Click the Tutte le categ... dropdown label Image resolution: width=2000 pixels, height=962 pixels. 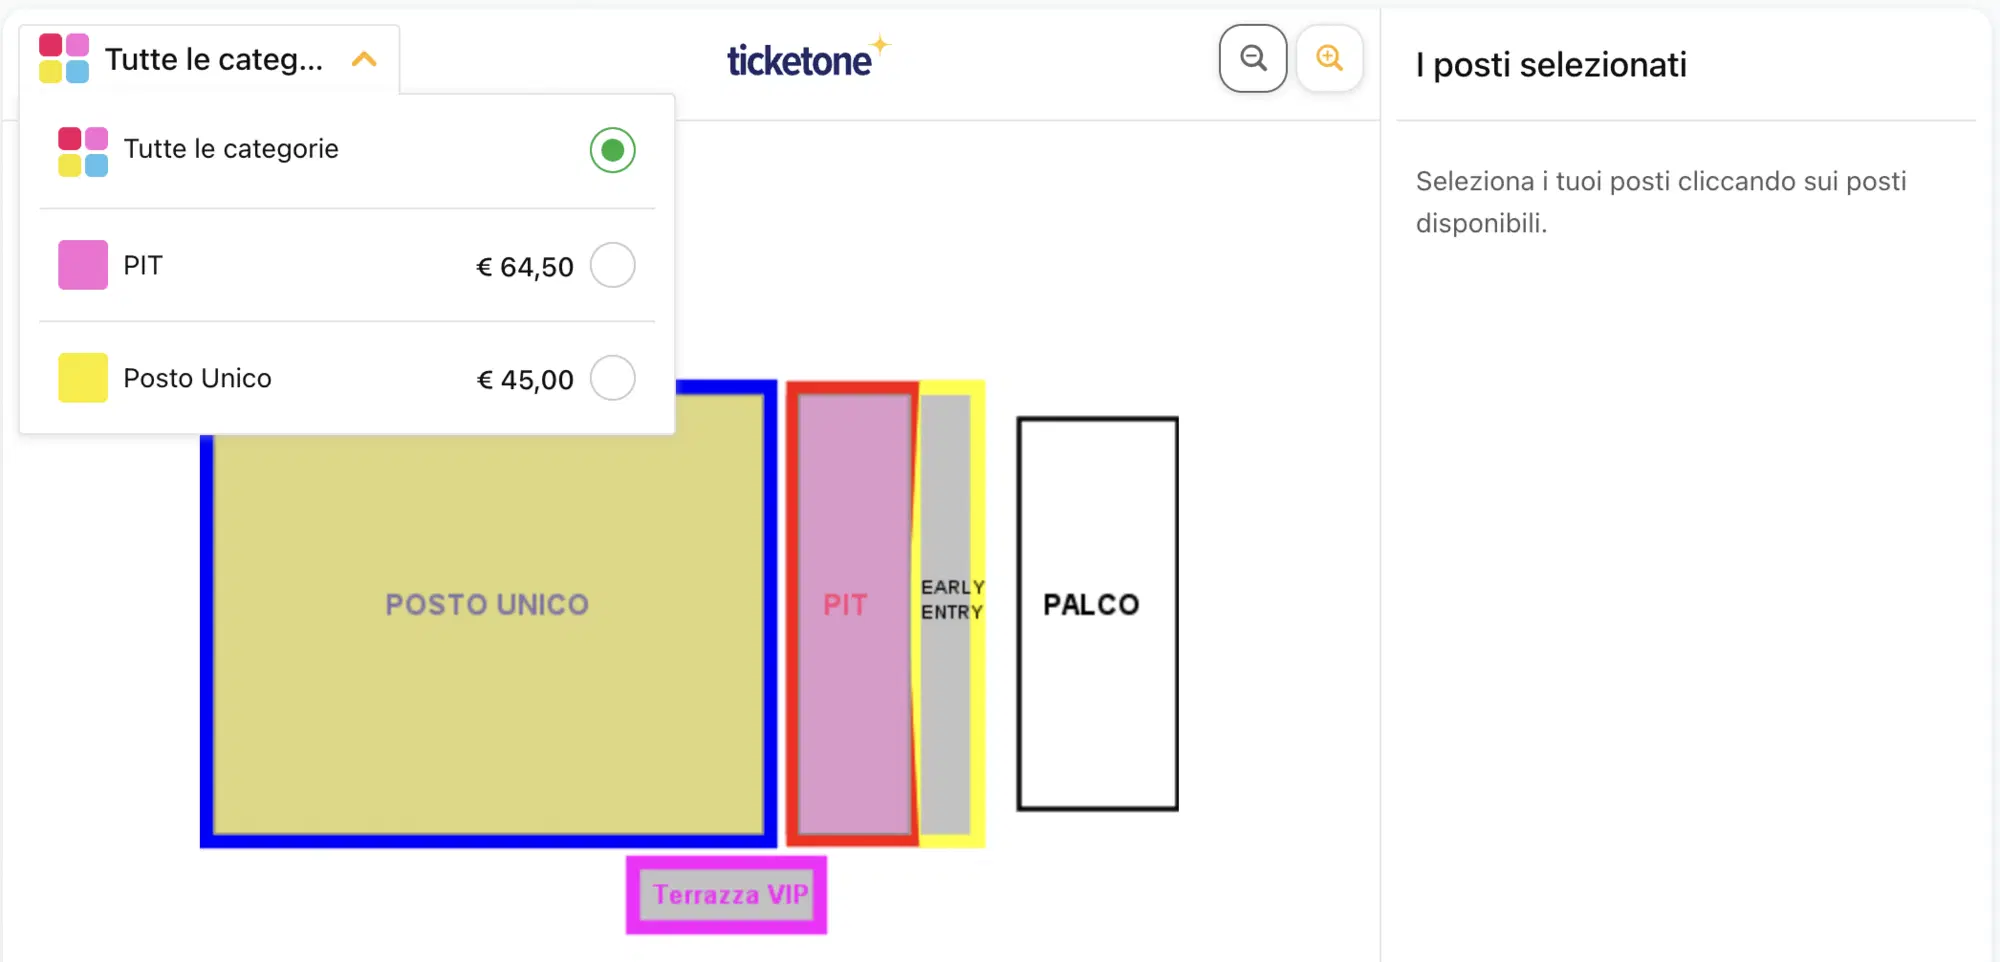[214, 60]
